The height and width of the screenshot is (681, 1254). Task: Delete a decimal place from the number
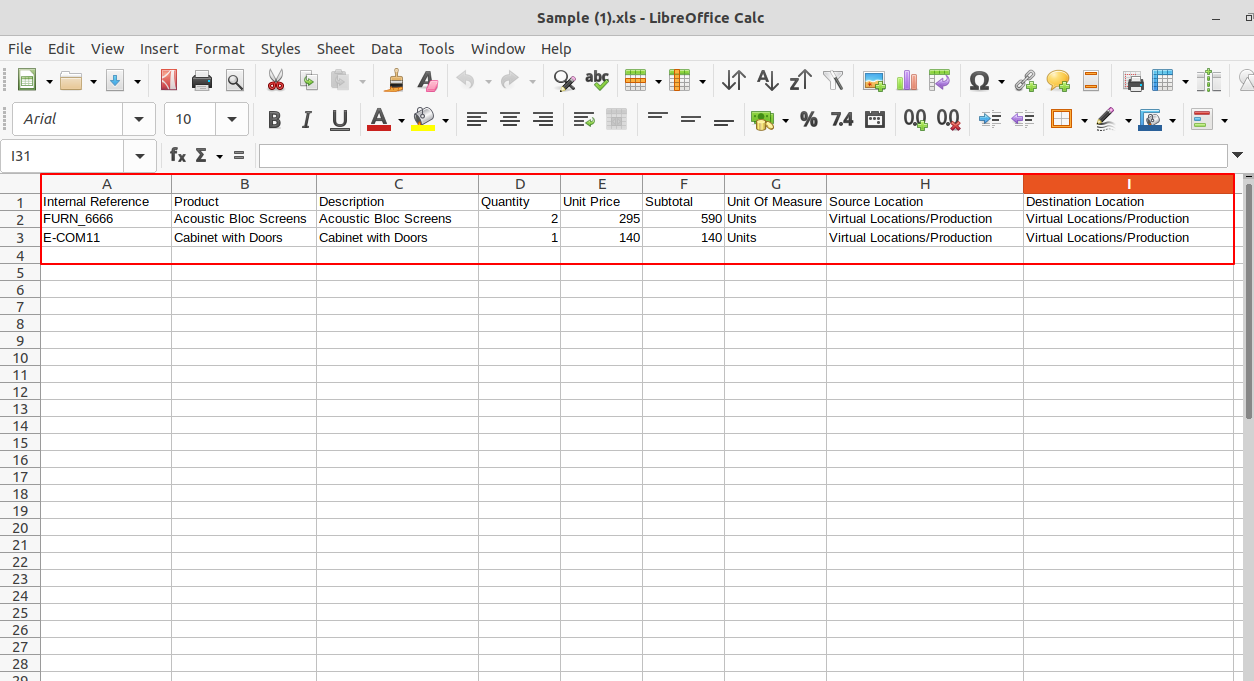949,120
